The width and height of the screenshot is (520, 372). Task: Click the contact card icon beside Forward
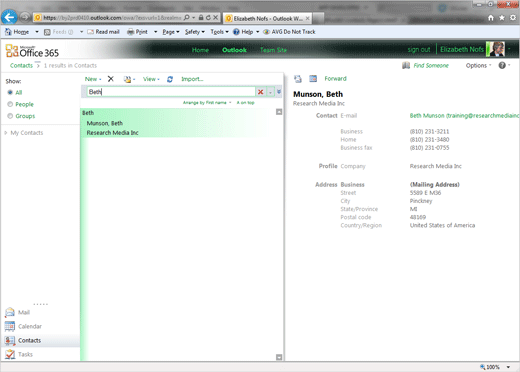point(313,78)
